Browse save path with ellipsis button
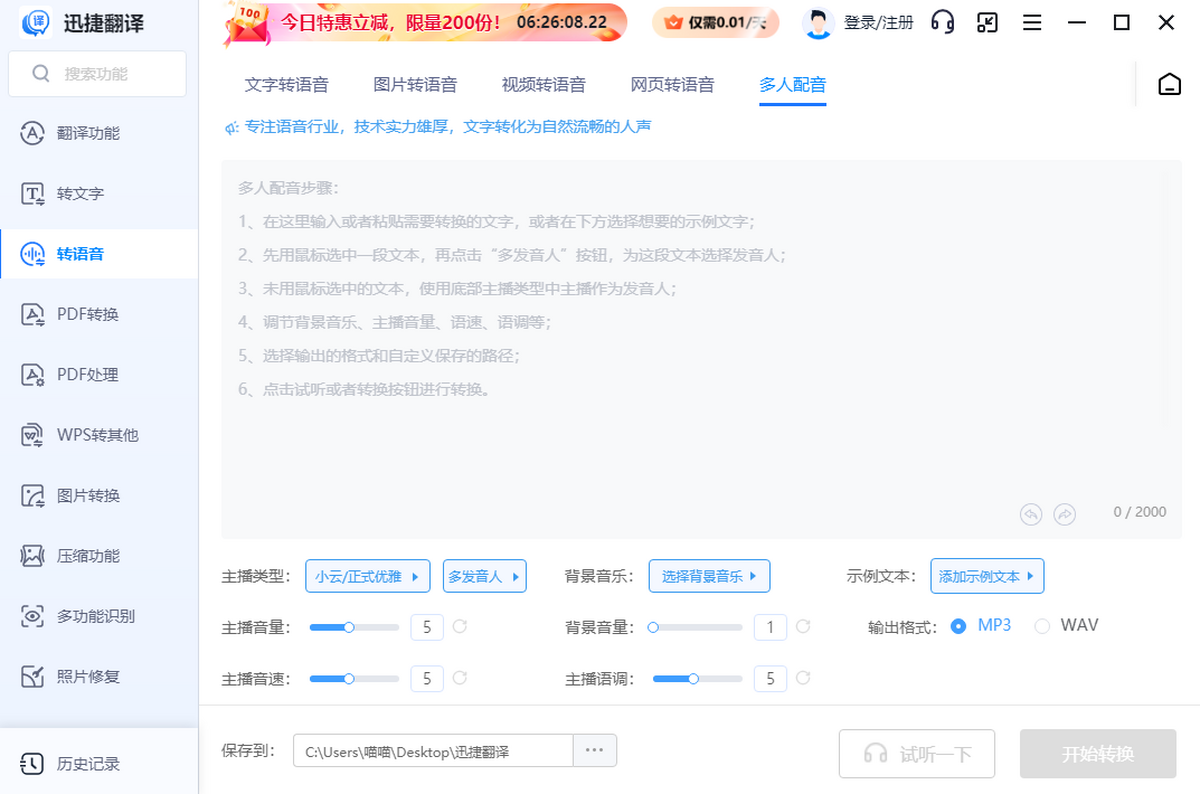The height and width of the screenshot is (794, 1200). coord(595,750)
